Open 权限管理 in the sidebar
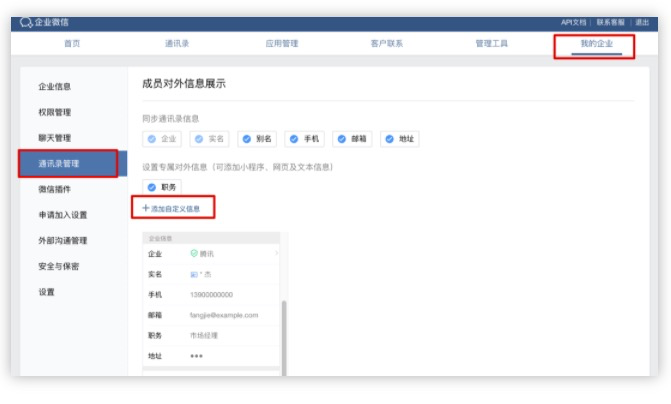The height and width of the screenshot is (404, 671). tap(54, 112)
